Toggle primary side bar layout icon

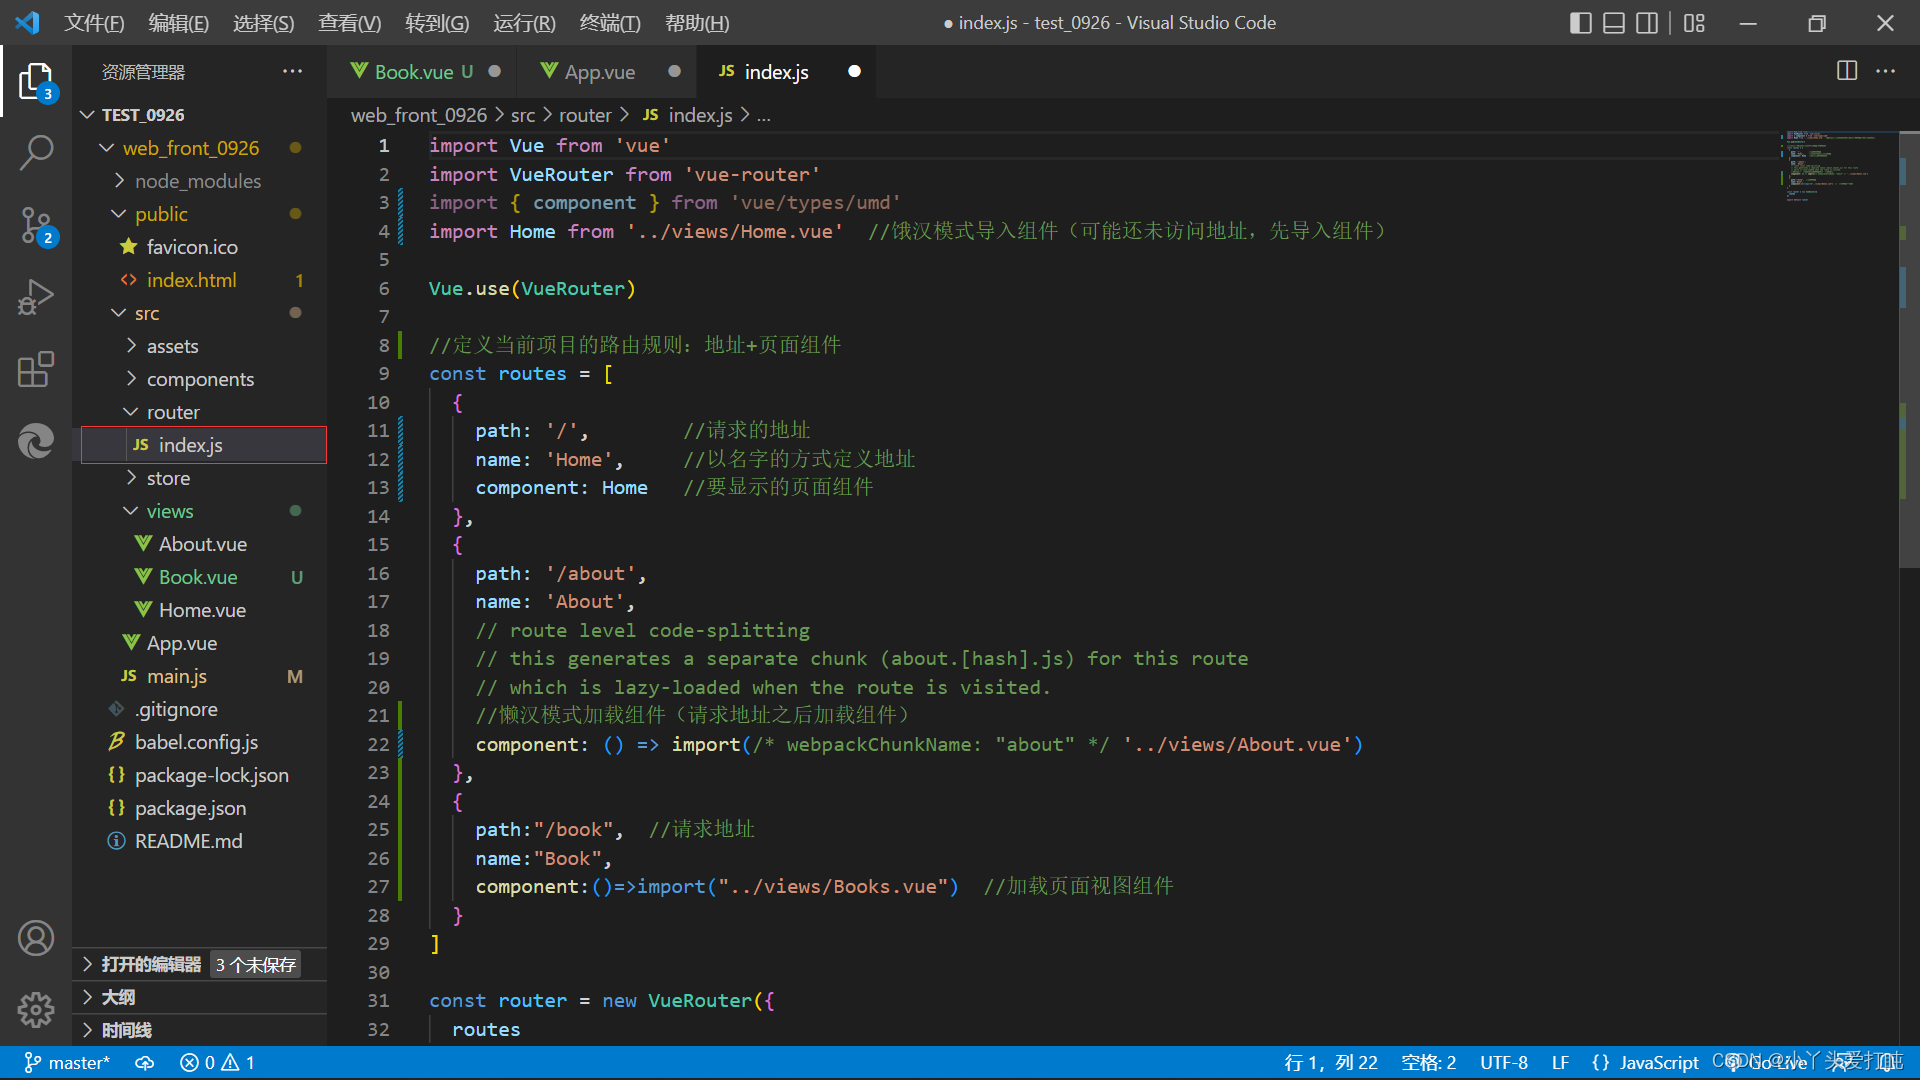tap(1581, 23)
